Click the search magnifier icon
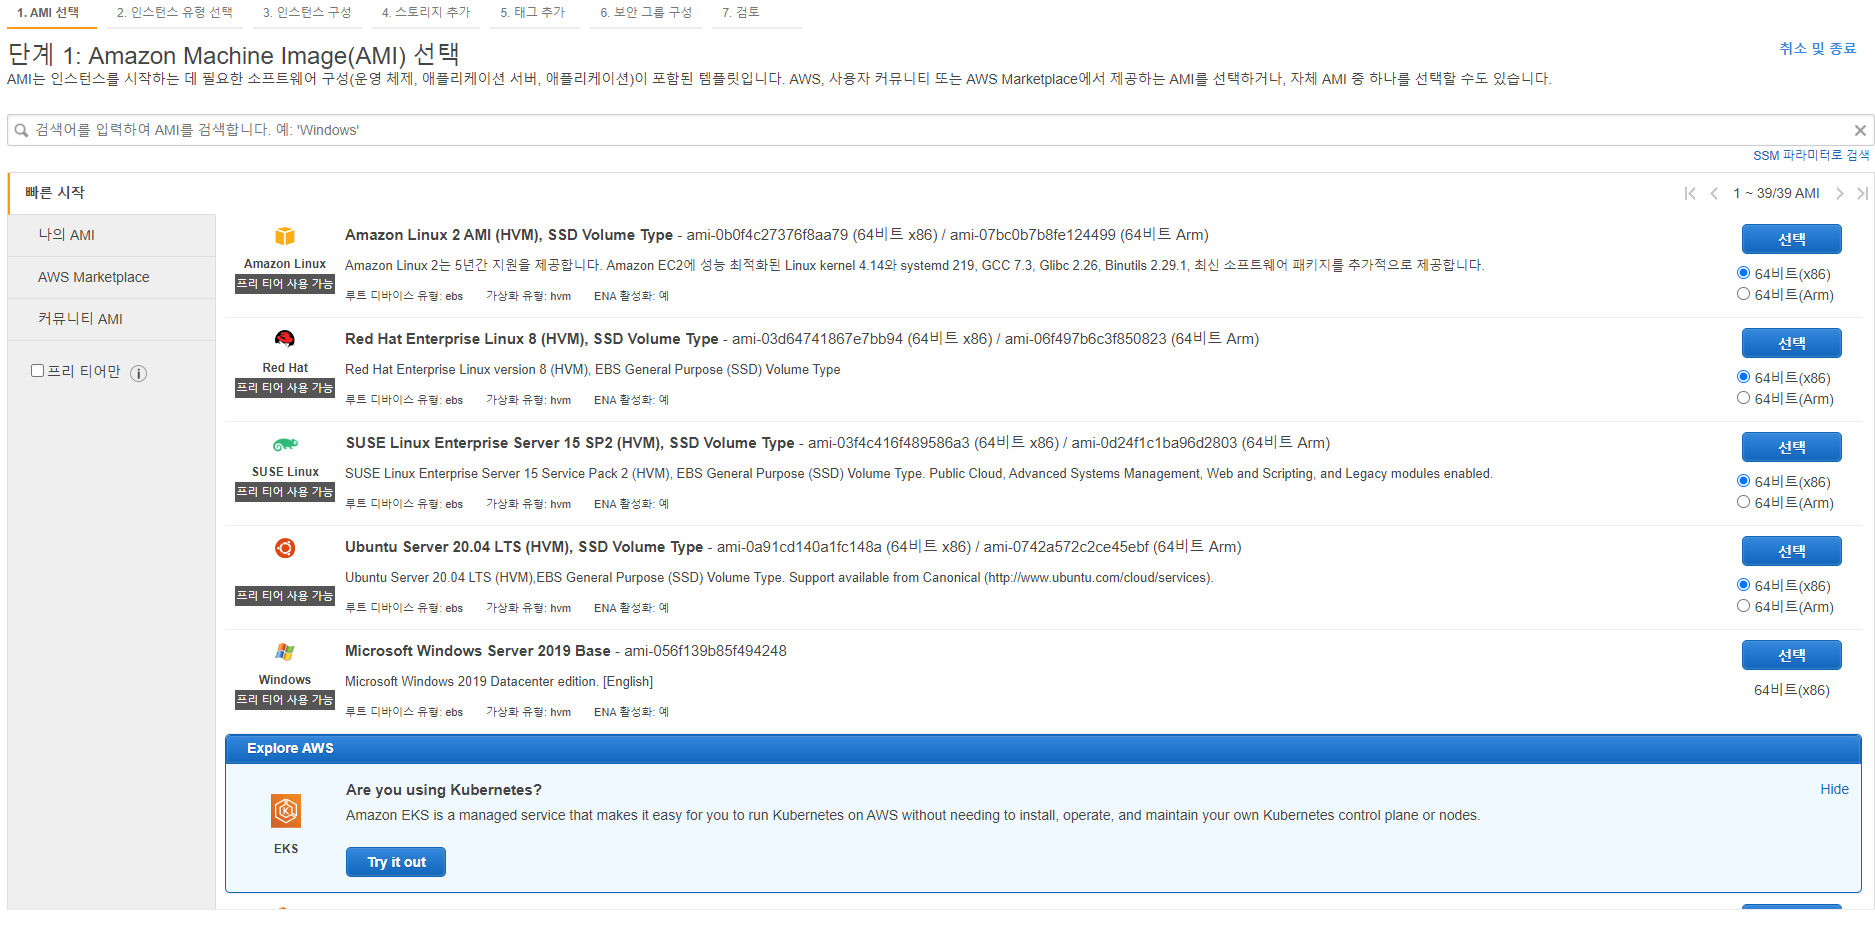 [x=21, y=130]
